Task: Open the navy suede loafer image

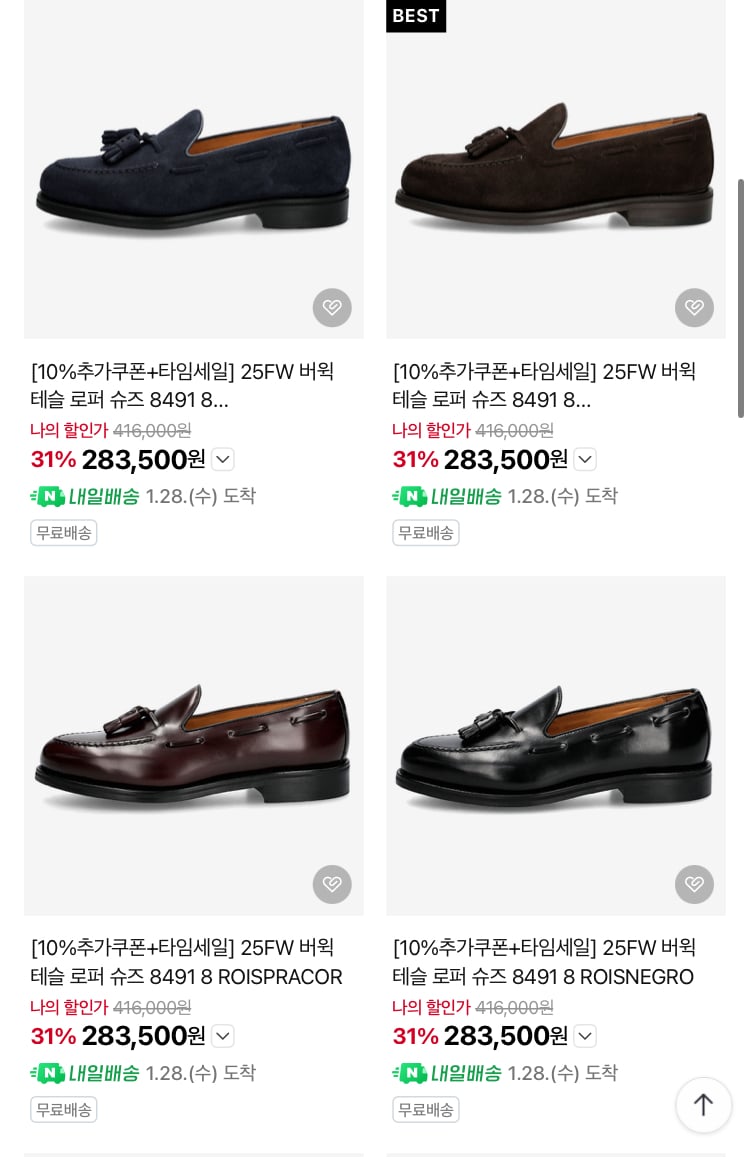Action: 194,170
